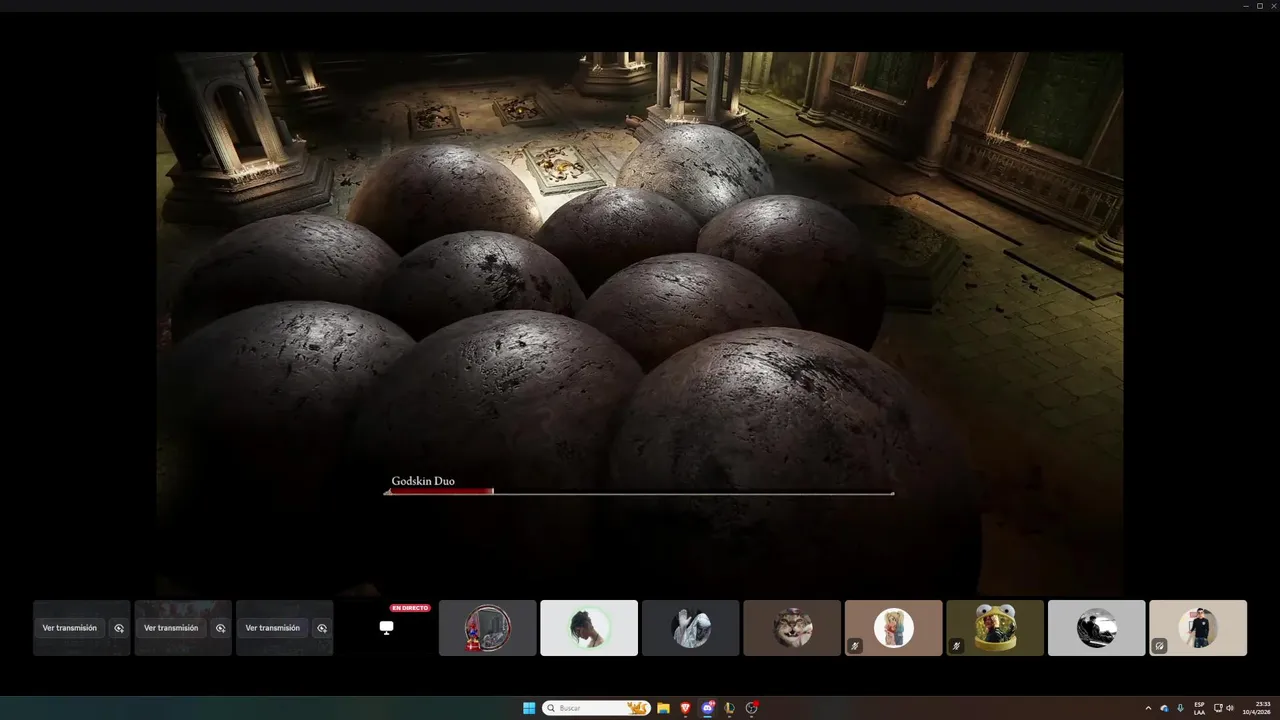Select participant tile with white statue avatar
This screenshot has width=1280, height=720.
pyautogui.click(x=691, y=628)
